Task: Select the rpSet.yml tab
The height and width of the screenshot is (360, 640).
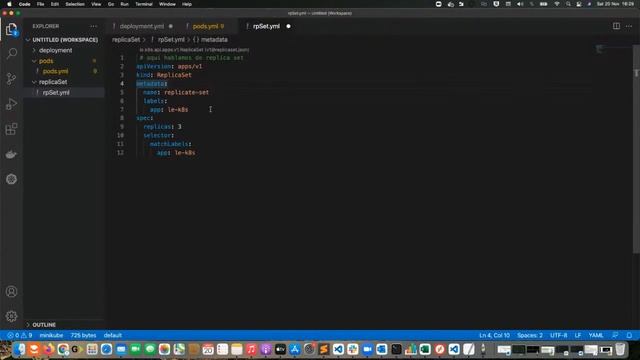Action: [267, 26]
